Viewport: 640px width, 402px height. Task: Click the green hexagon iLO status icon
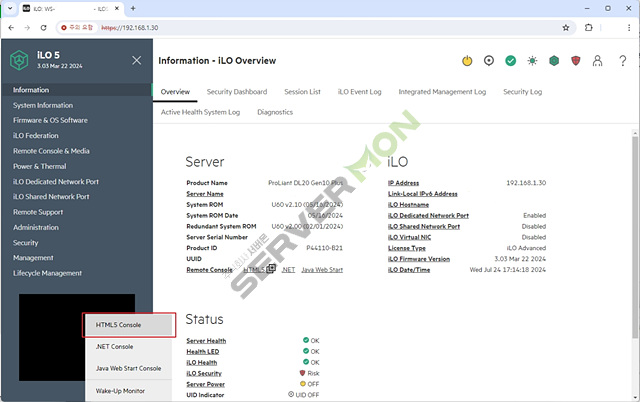click(554, 61)
